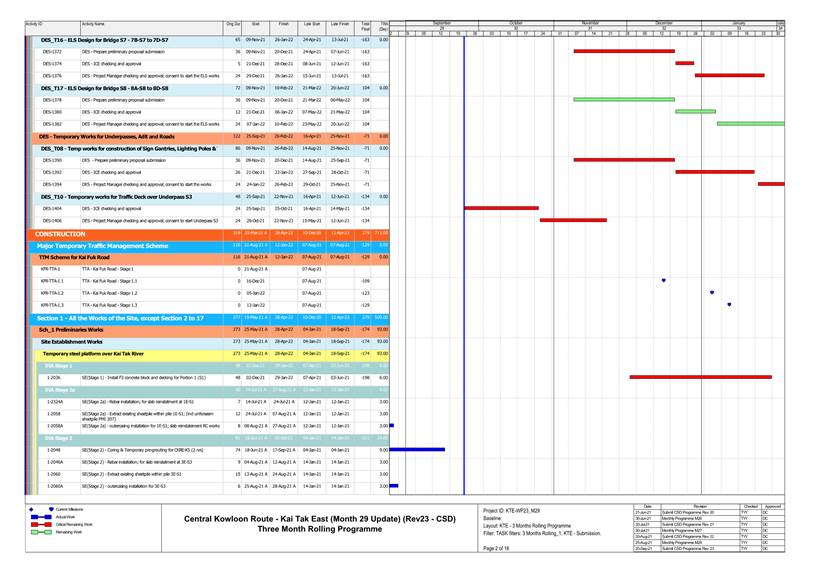Select the KPR-TTA-1.2 milestone diamond
Viewport: 832px width, 588px height.
point(712,293)
